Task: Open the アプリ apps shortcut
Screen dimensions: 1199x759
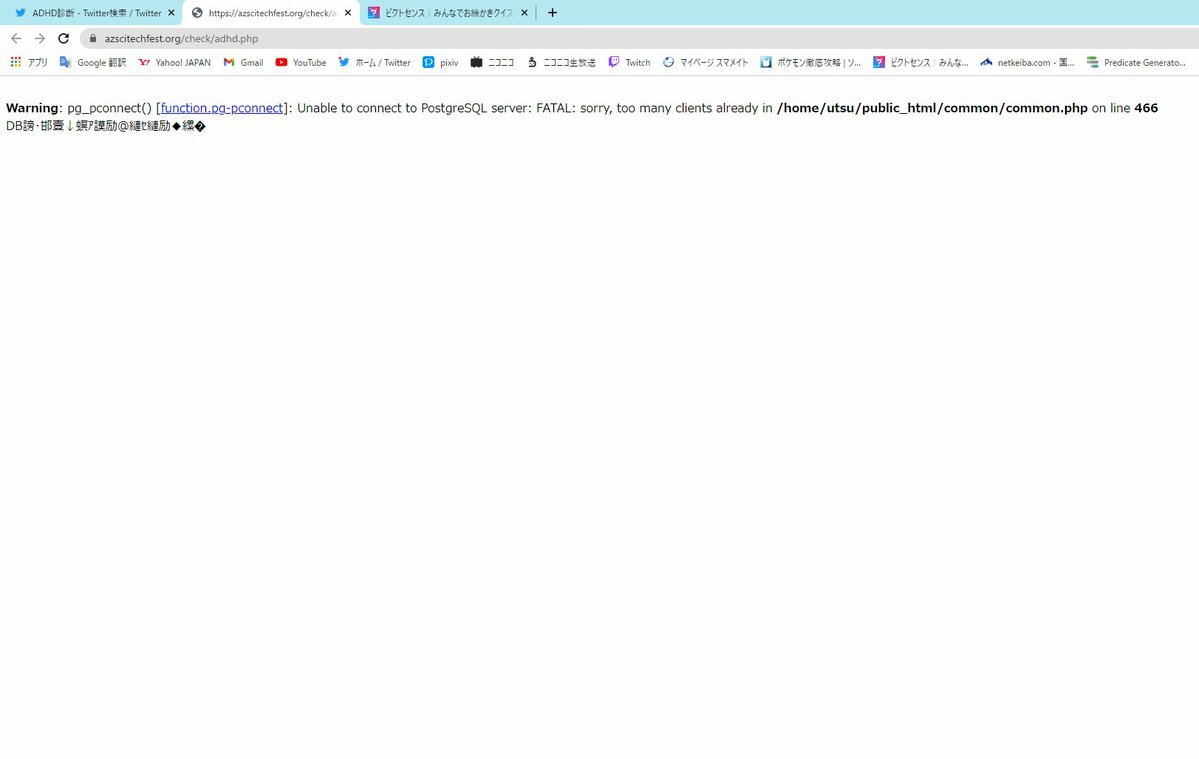Action: pyautogui.click(x=29, y=63)
